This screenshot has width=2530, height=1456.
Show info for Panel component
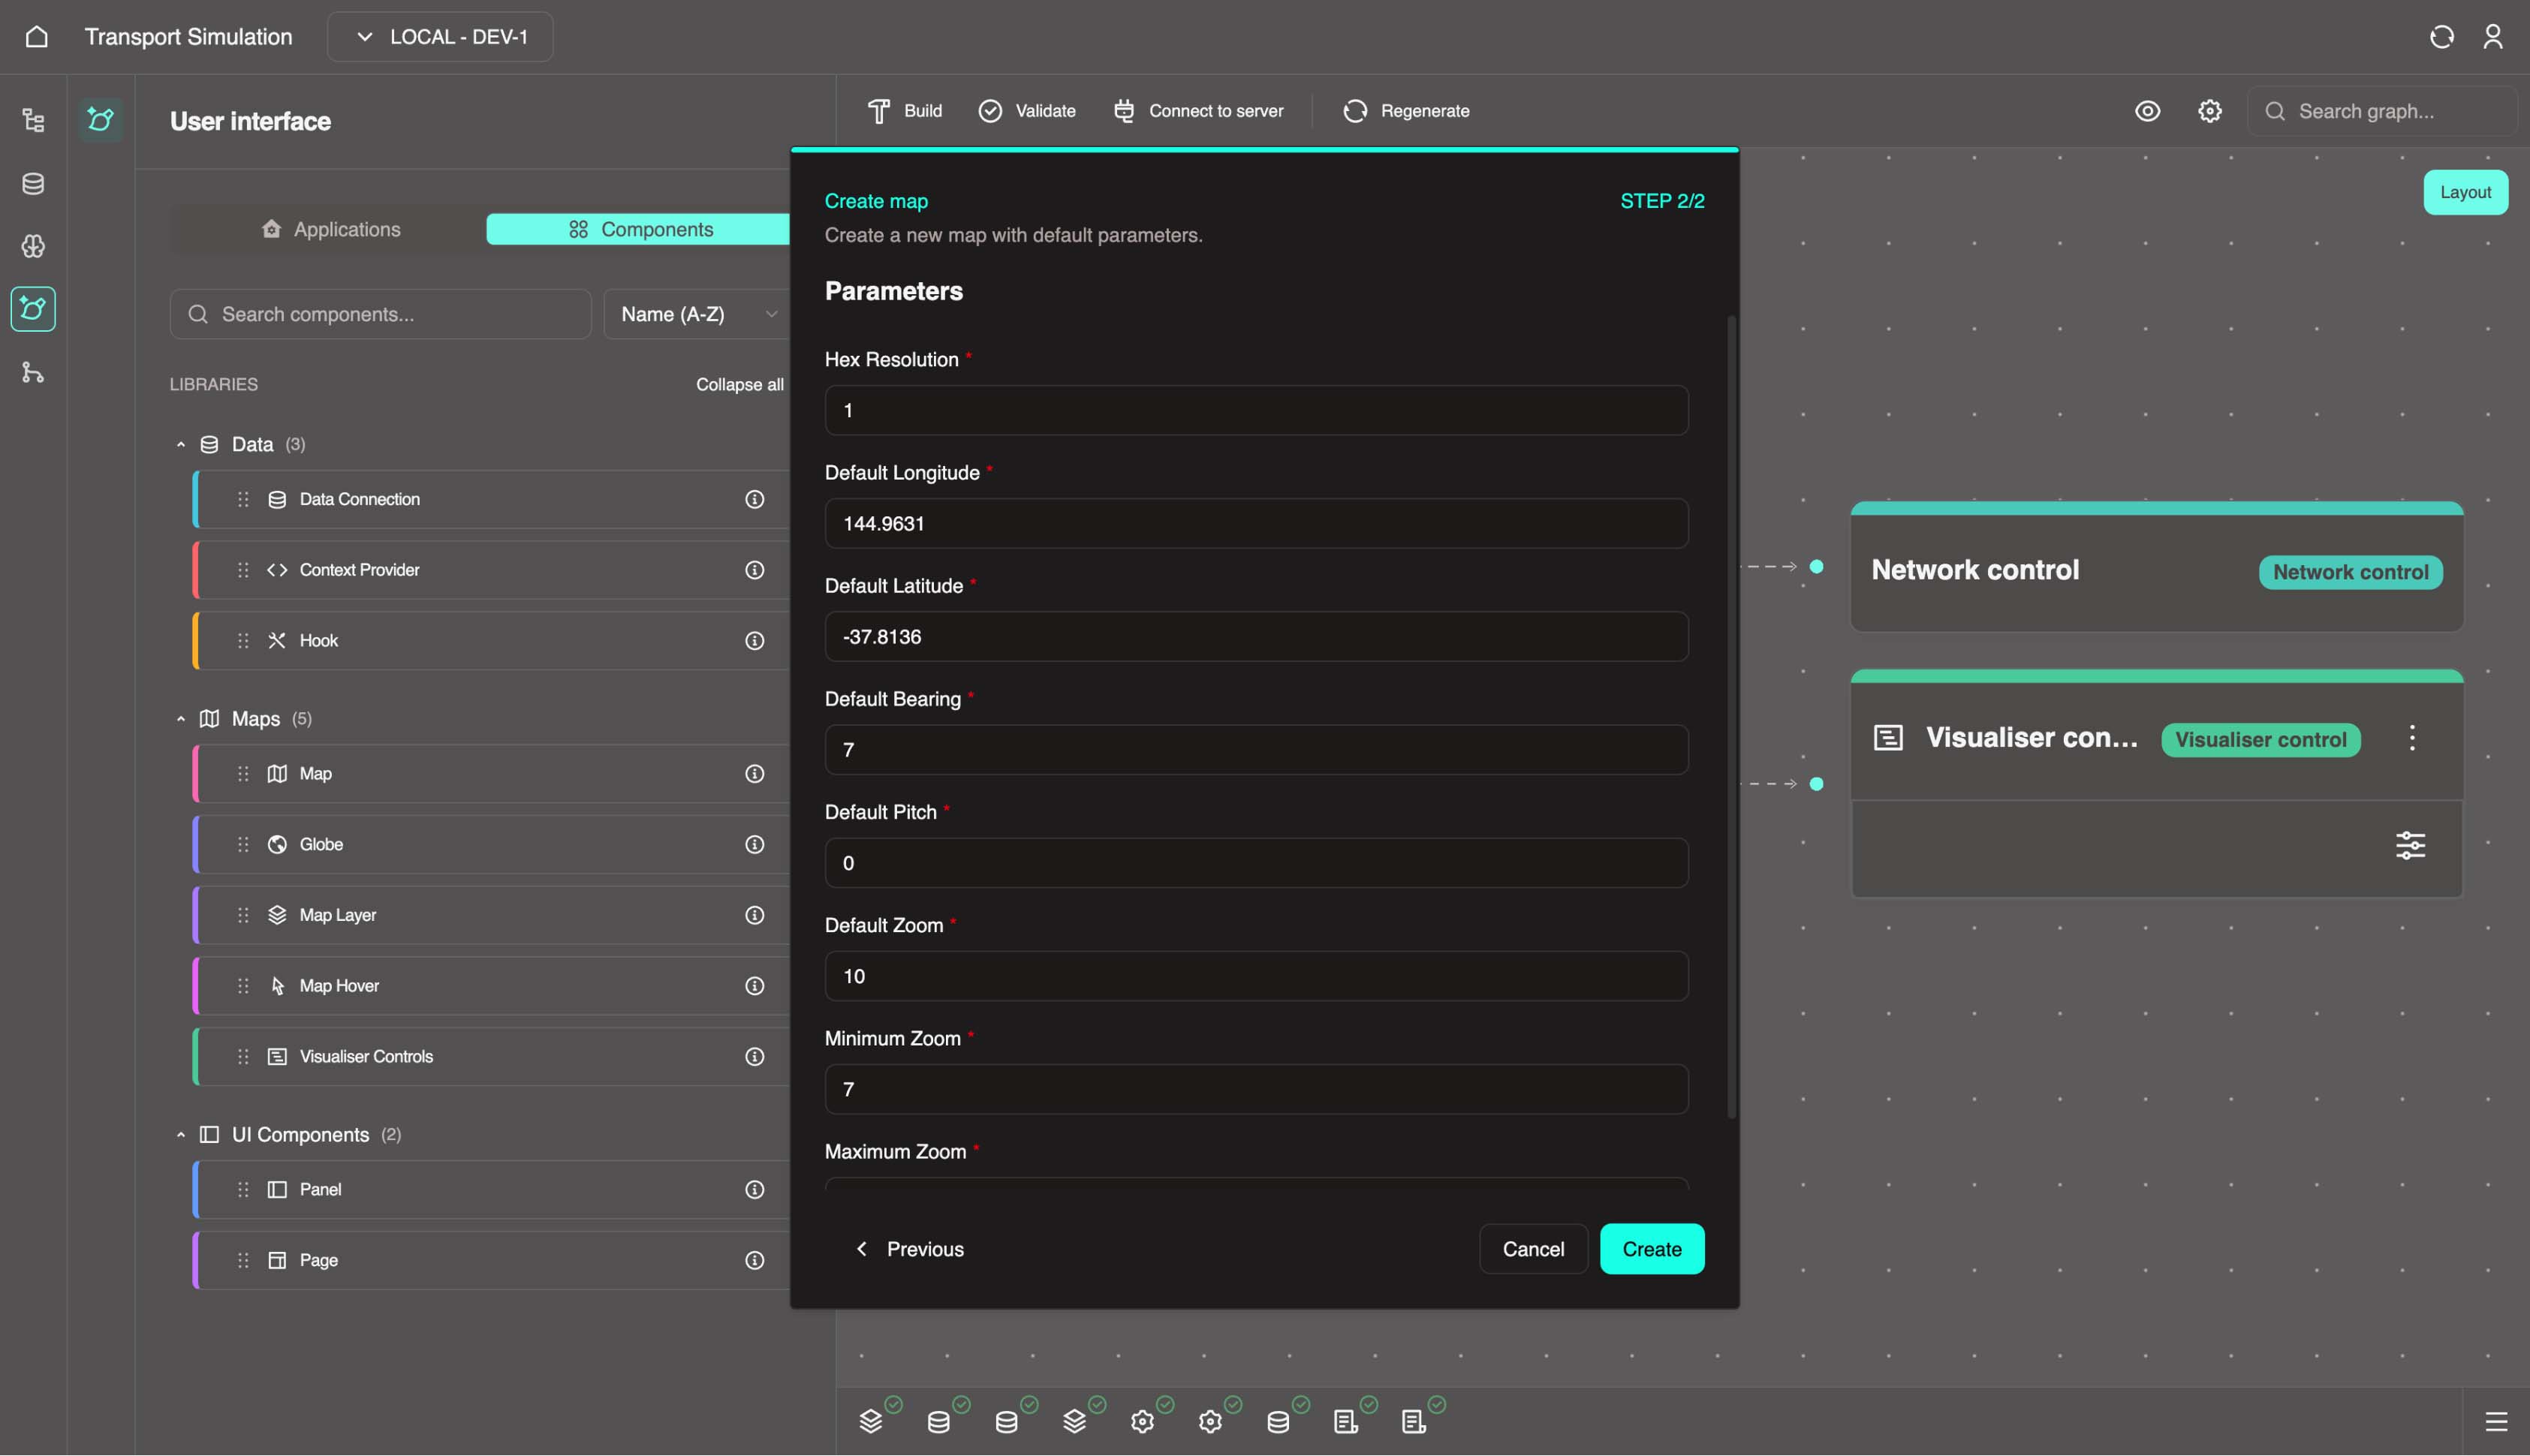pos(754,1190)
